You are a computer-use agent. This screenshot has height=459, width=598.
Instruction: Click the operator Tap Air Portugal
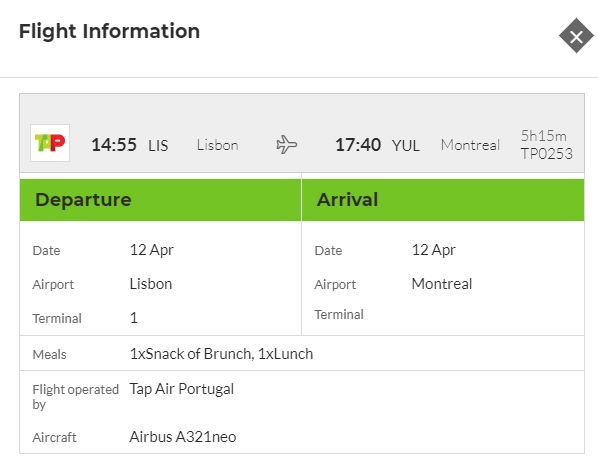[x=182, y=389]
